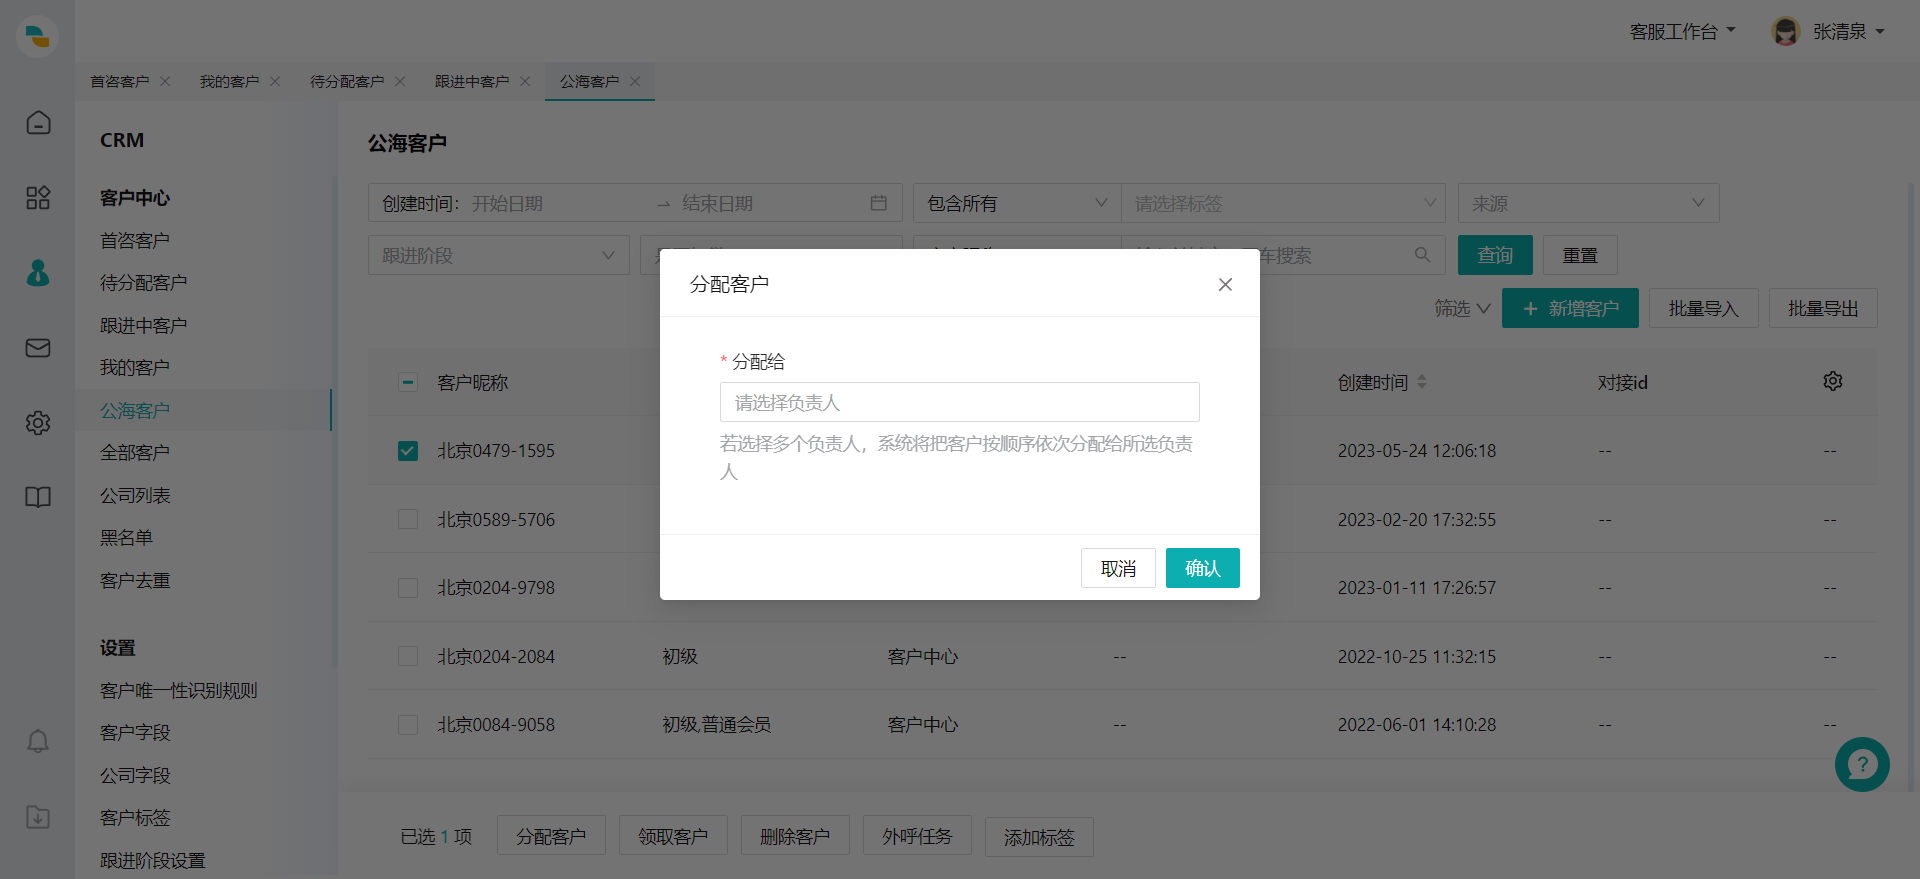Open table column settings gear icon
Image resolution: width=1920 pixels, height=879 pixels.
pyautogui.click(x=1833, y=381)
